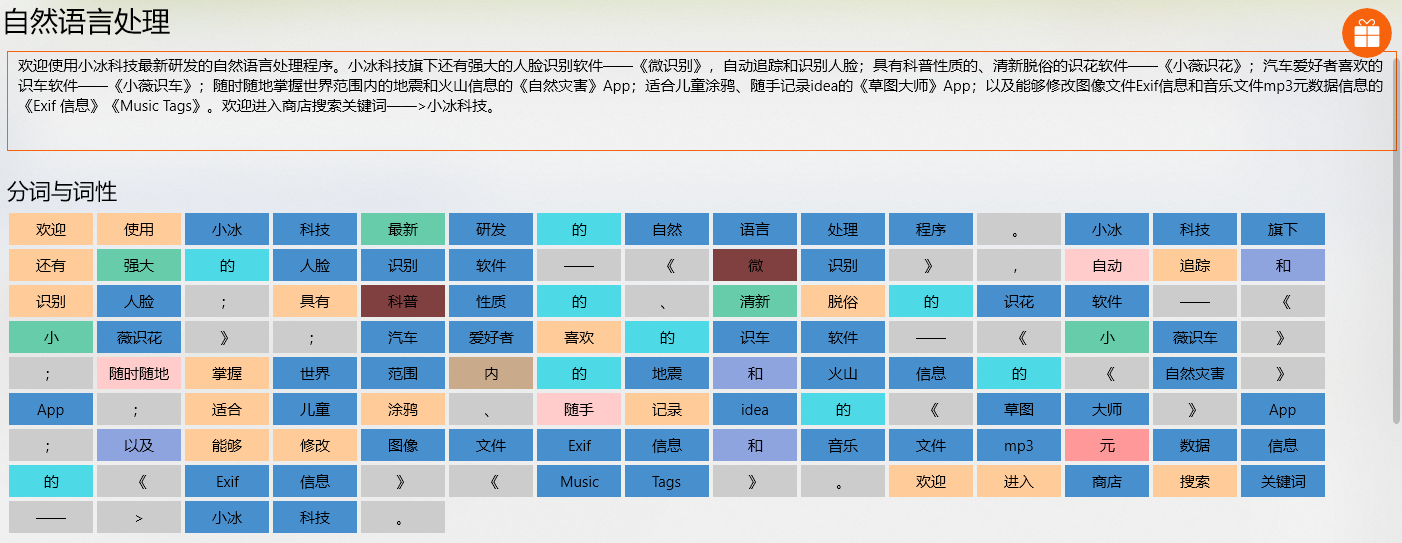Select the '爱好者' word tile
The image size is (1402, 543).
pos(491,337)
